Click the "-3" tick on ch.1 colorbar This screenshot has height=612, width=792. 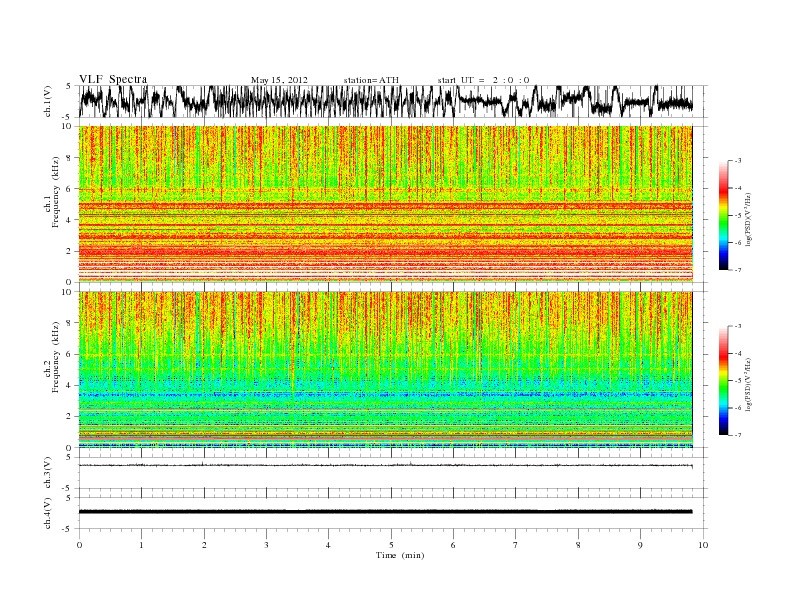click(x=737, y=161)
